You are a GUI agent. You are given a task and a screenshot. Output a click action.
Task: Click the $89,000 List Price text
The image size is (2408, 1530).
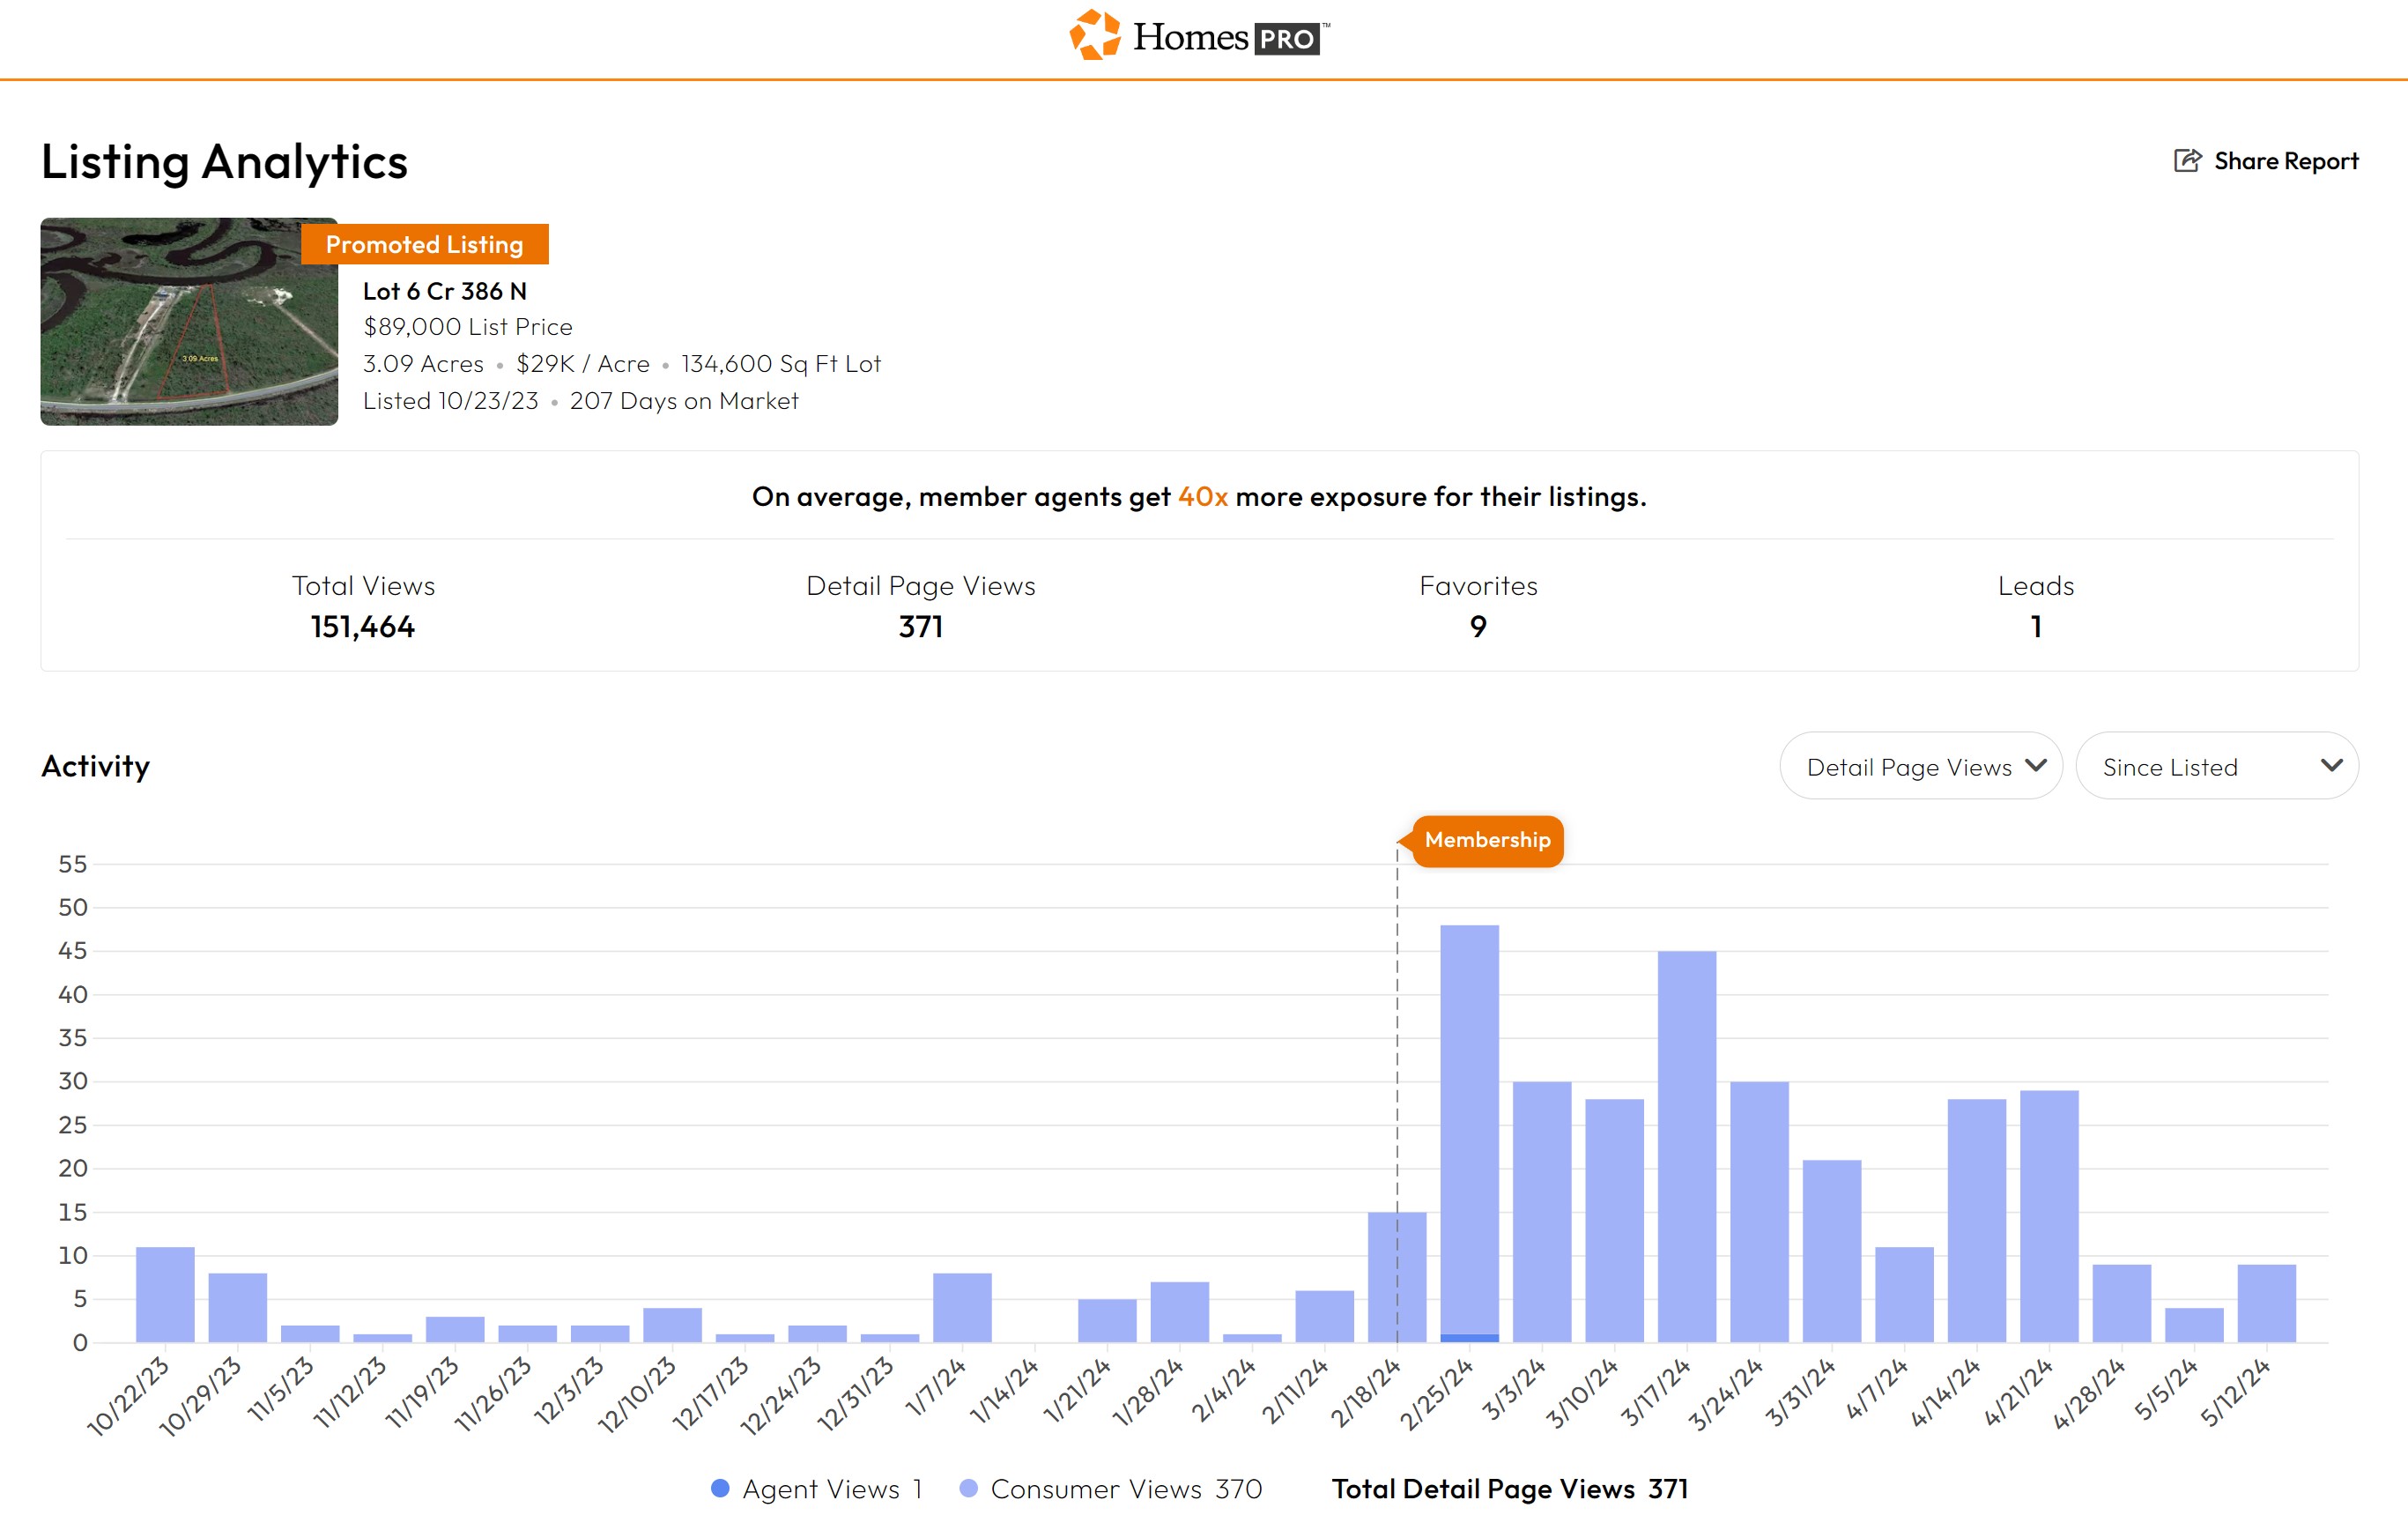coord(468,327)
